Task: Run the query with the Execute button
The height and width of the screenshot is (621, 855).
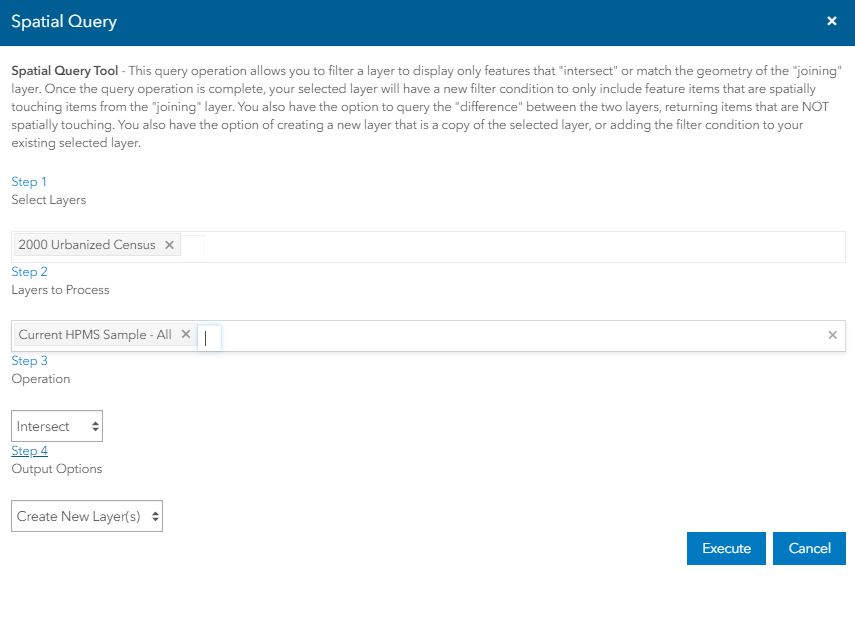Action: pos(726,548)
